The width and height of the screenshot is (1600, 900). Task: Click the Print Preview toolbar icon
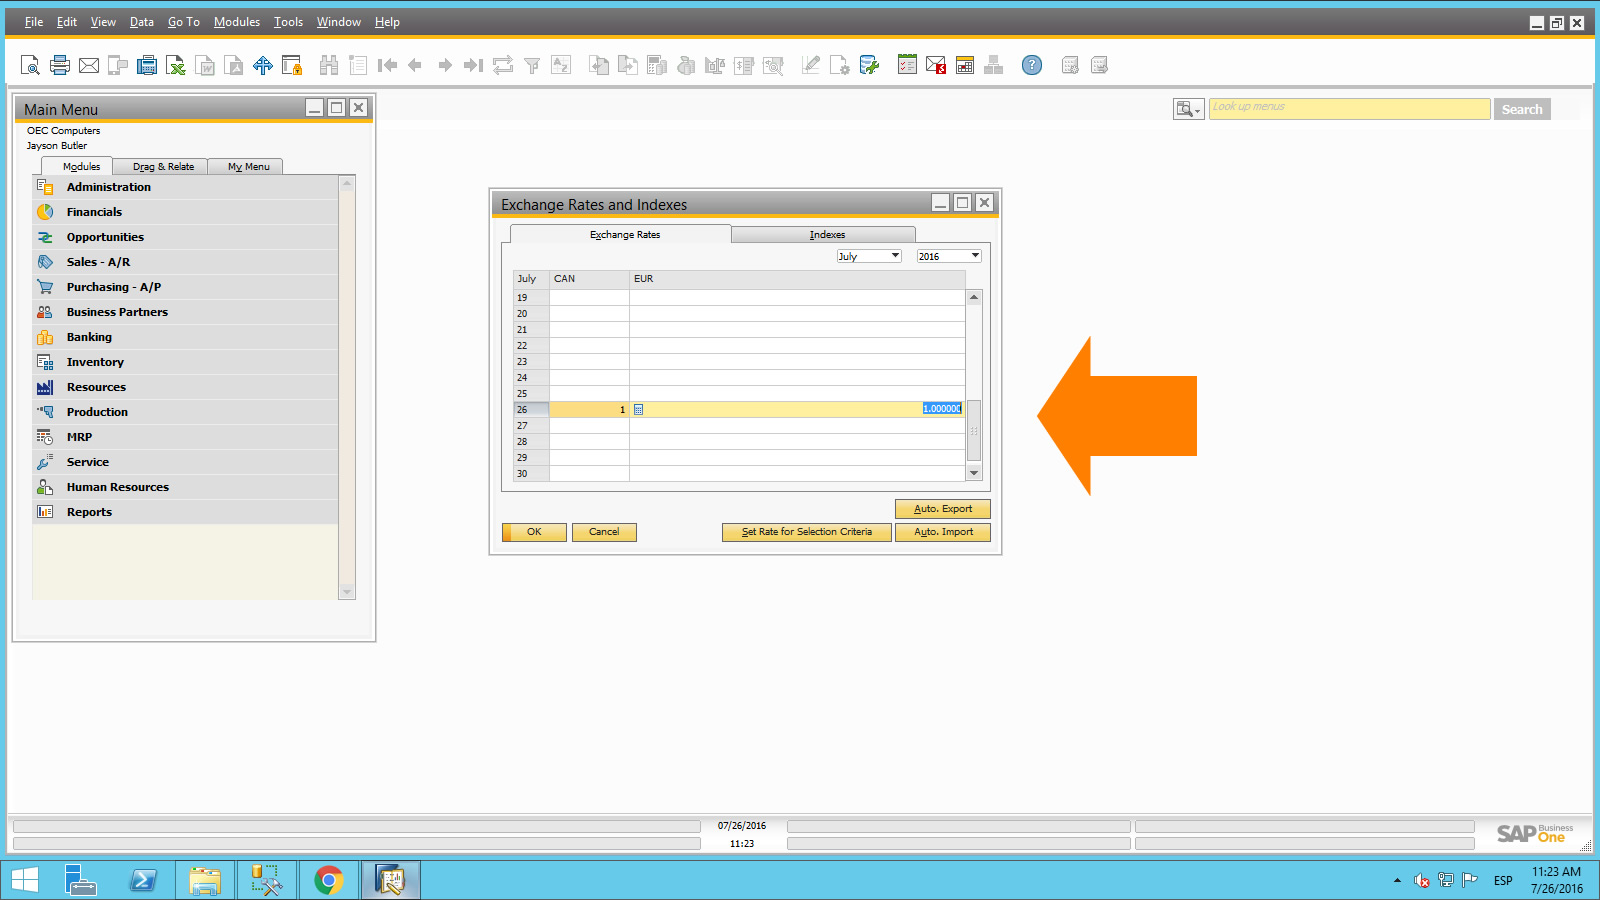(x=30, y=66)
